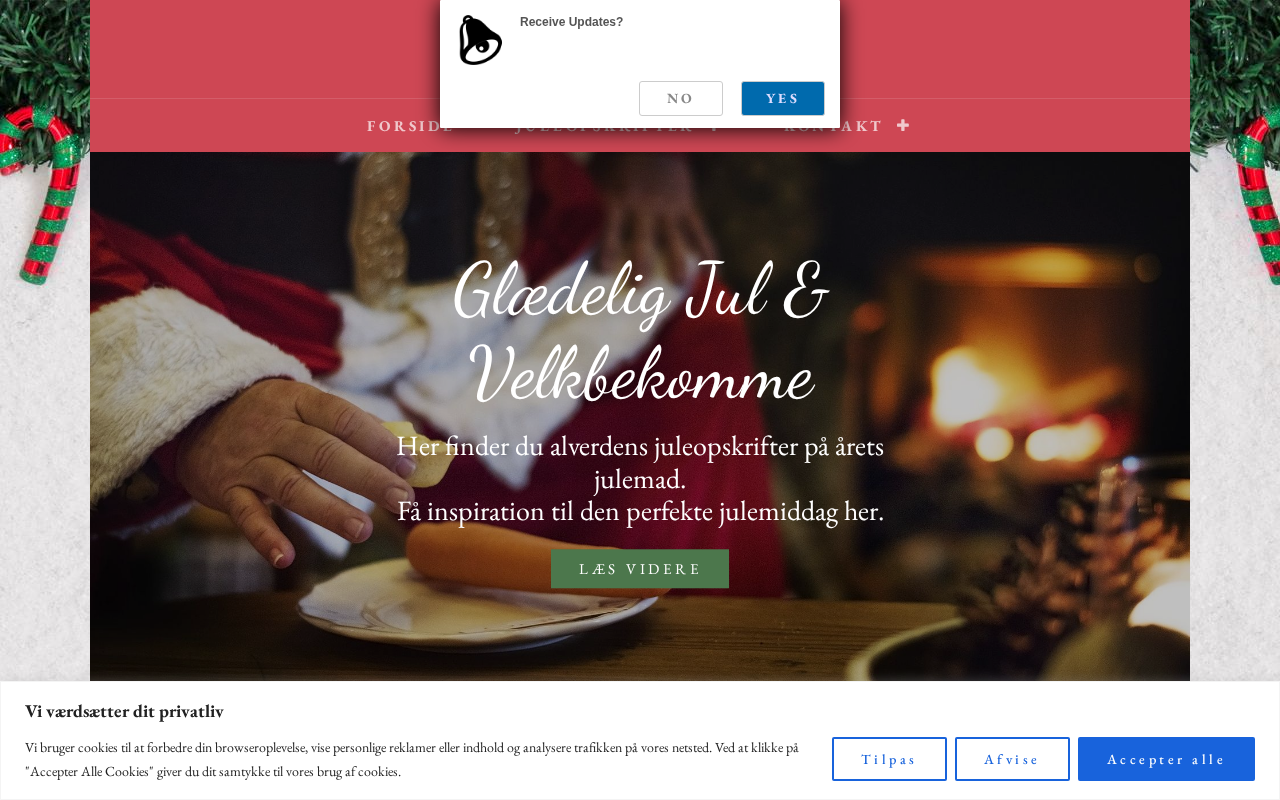
Task: Open the Juleopskrifter menu item
Action: pyautogui.click(x=604, y=130)
